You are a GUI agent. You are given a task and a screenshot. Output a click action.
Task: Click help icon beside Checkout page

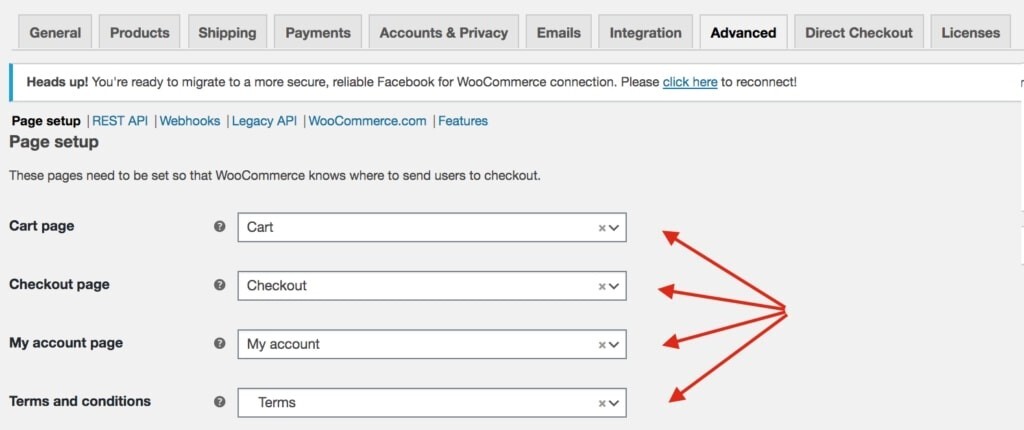(x=220, y=285)
